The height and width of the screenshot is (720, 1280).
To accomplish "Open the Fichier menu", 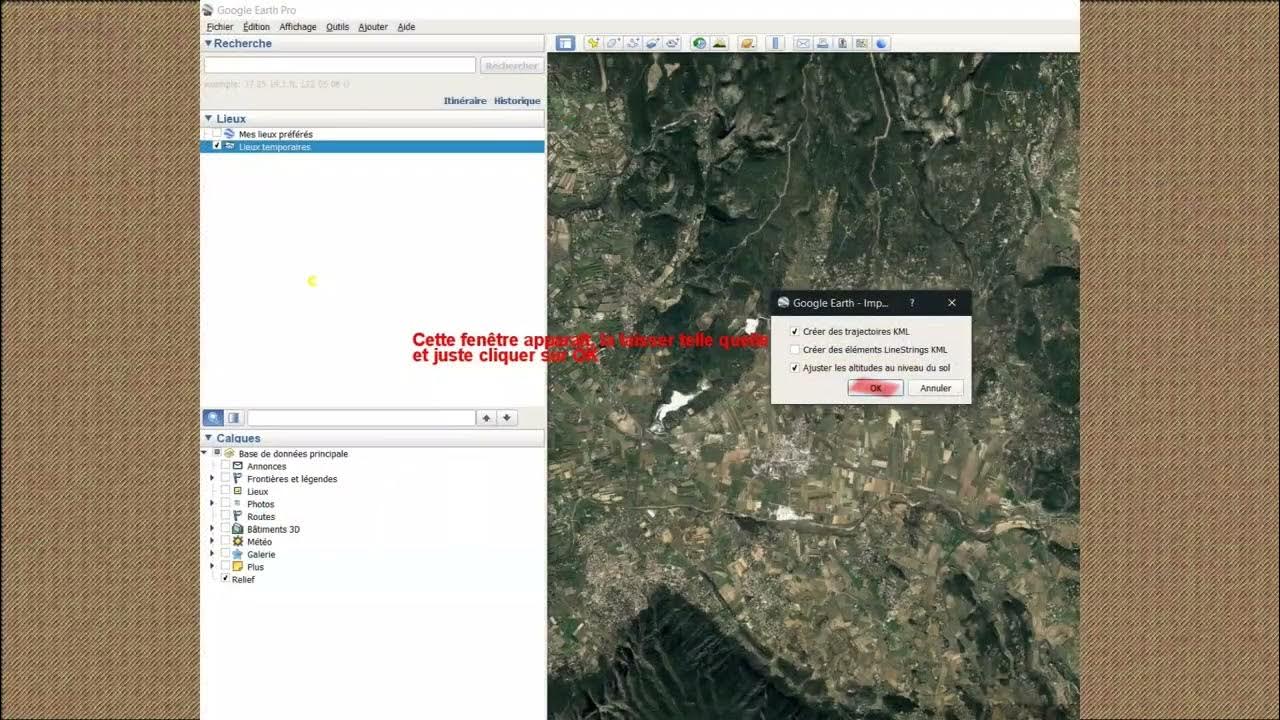I will [220, 27].
